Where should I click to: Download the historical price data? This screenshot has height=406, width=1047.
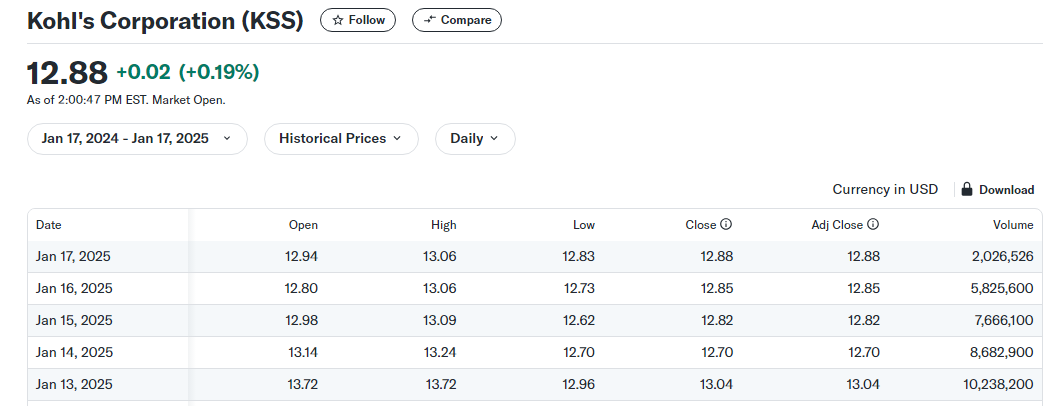click(1005, 189)
